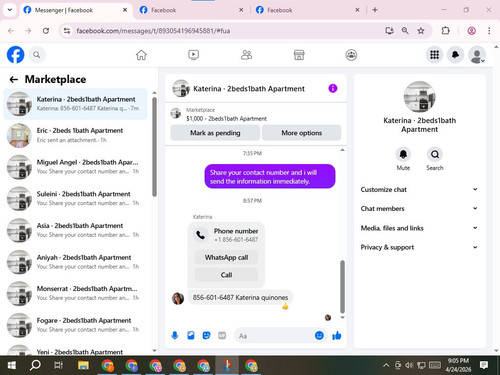Image resolution: width=500 pixels, height=375 pixels.
Task: Open Windows Task View icon
Action: tap(59, 365)
